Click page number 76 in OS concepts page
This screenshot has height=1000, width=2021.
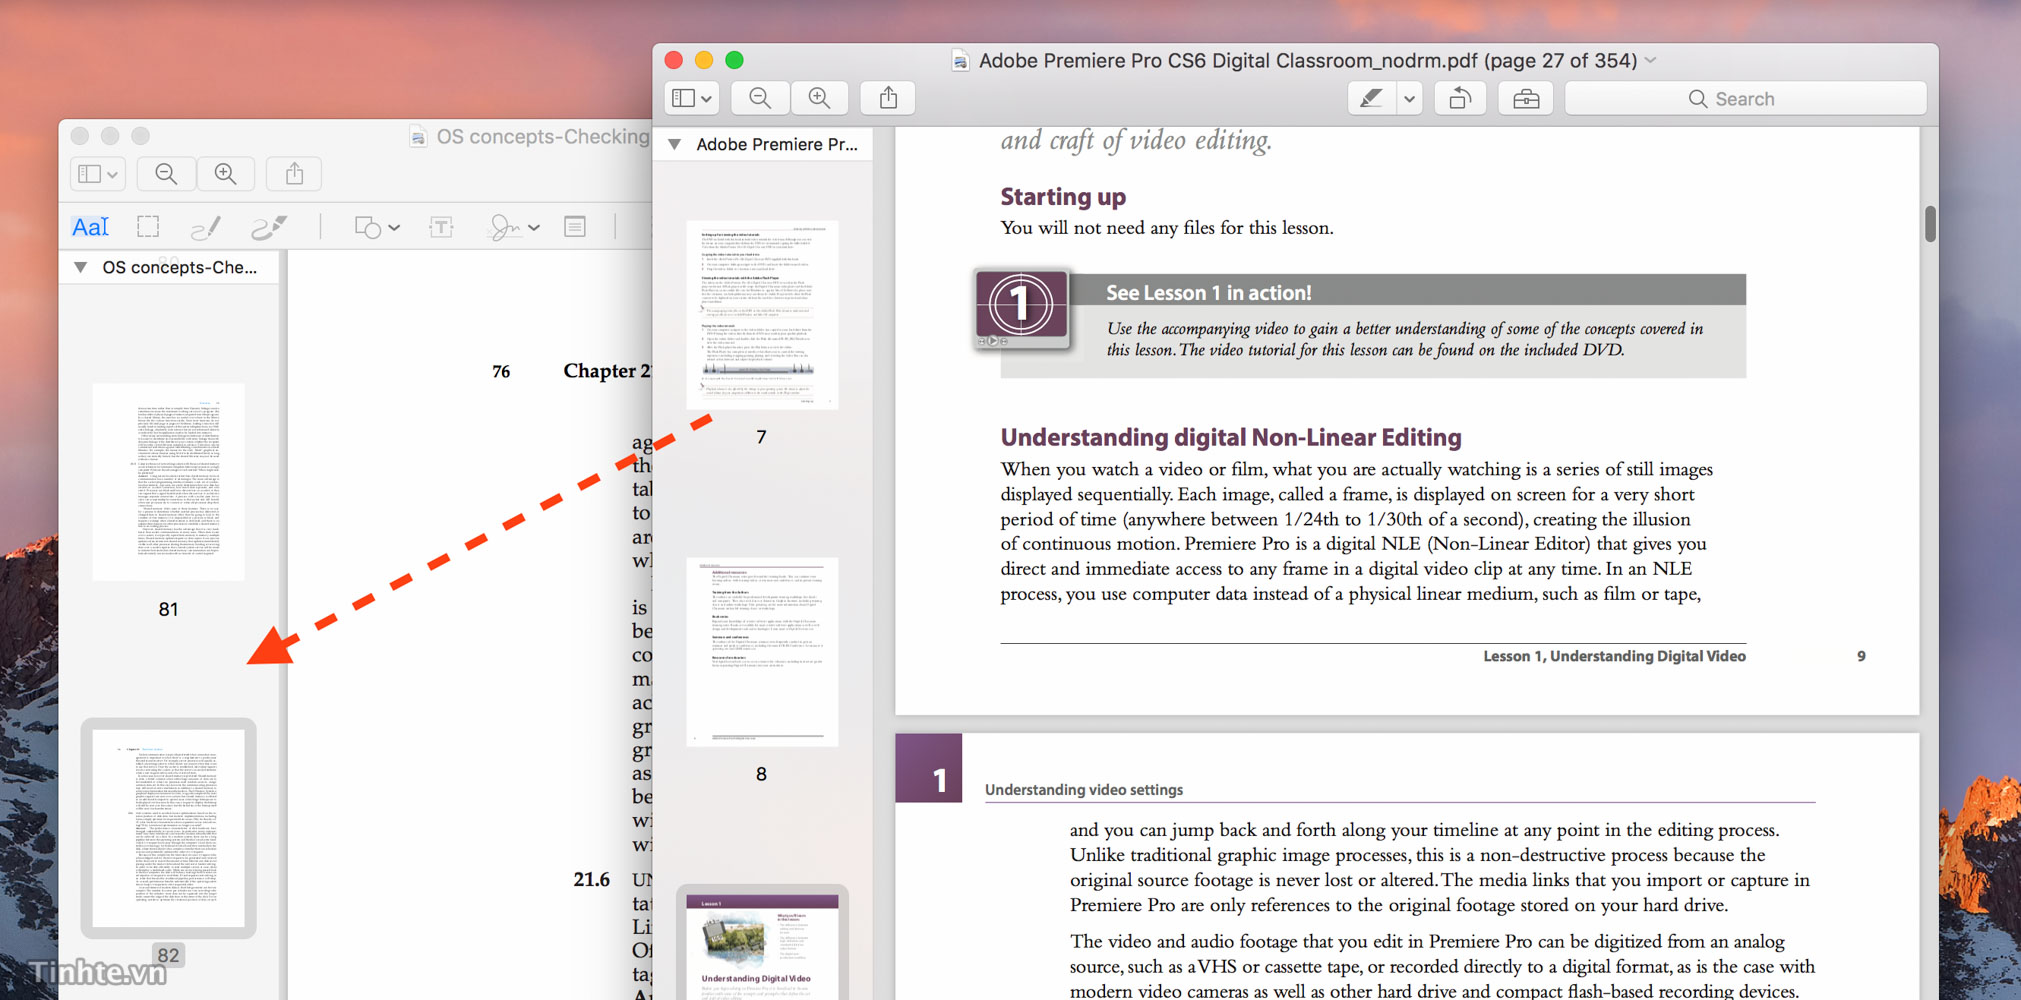pyautogui.click(x=501, y=371)
